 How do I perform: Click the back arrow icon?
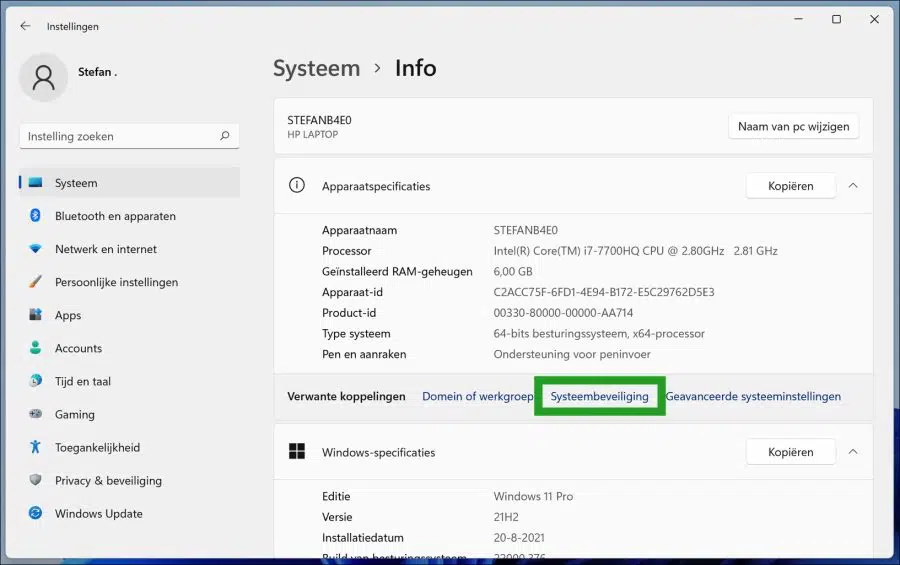[x=25, y=26]
